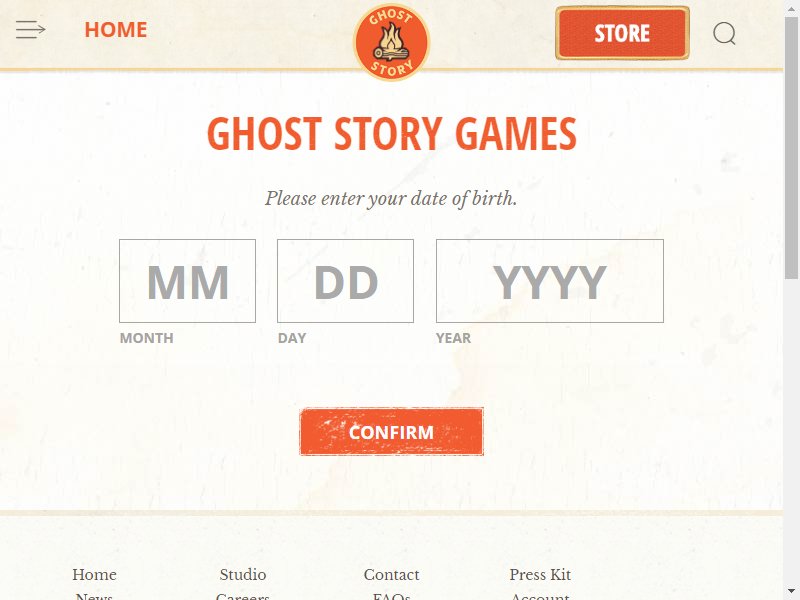Open the News footer link
Image resolution: width=800 pixels, height=600 pixels.
(94, 596)
